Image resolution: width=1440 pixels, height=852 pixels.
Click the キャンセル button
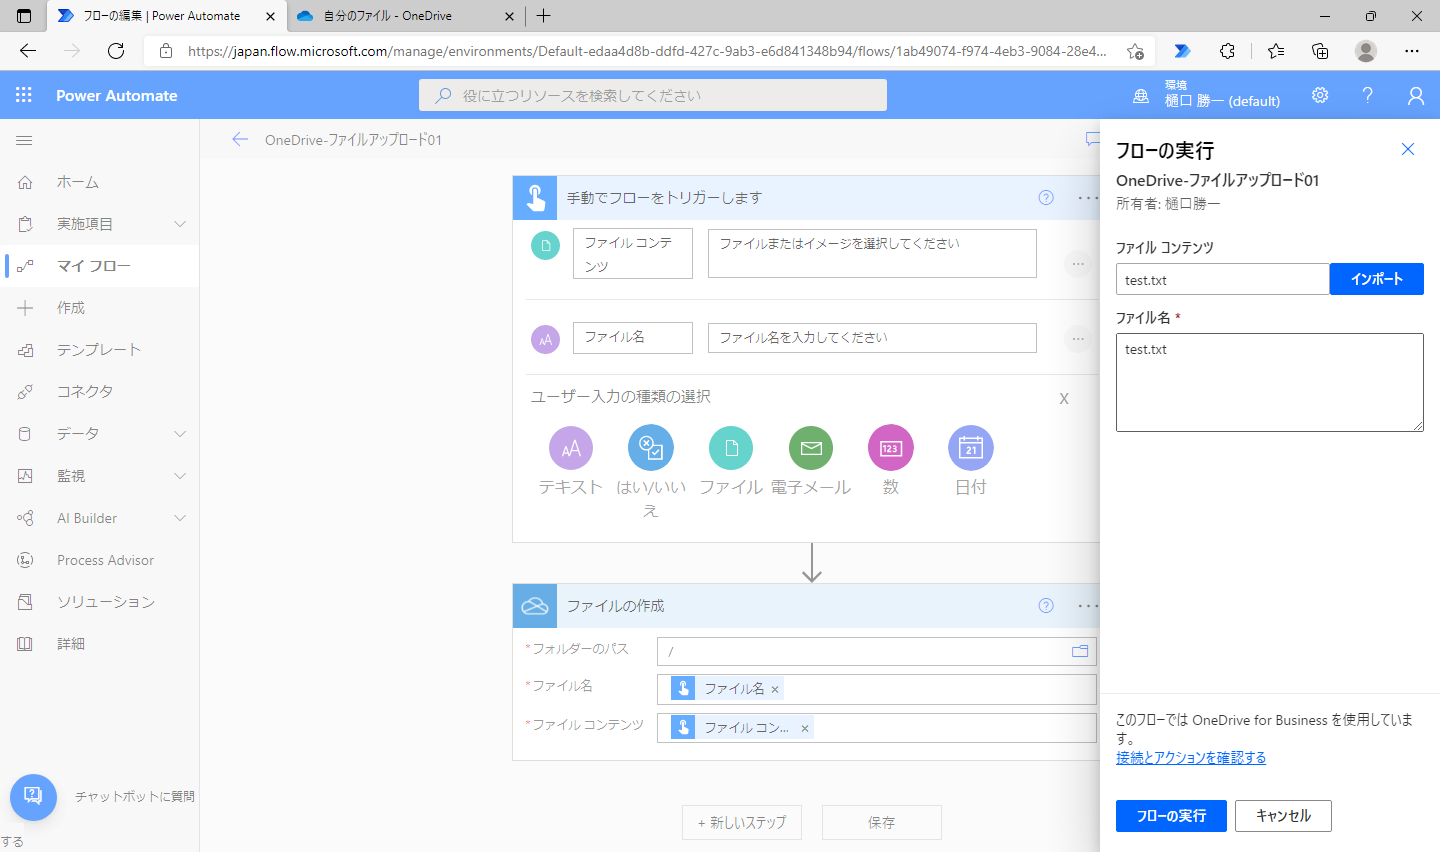pos(1284,816)
